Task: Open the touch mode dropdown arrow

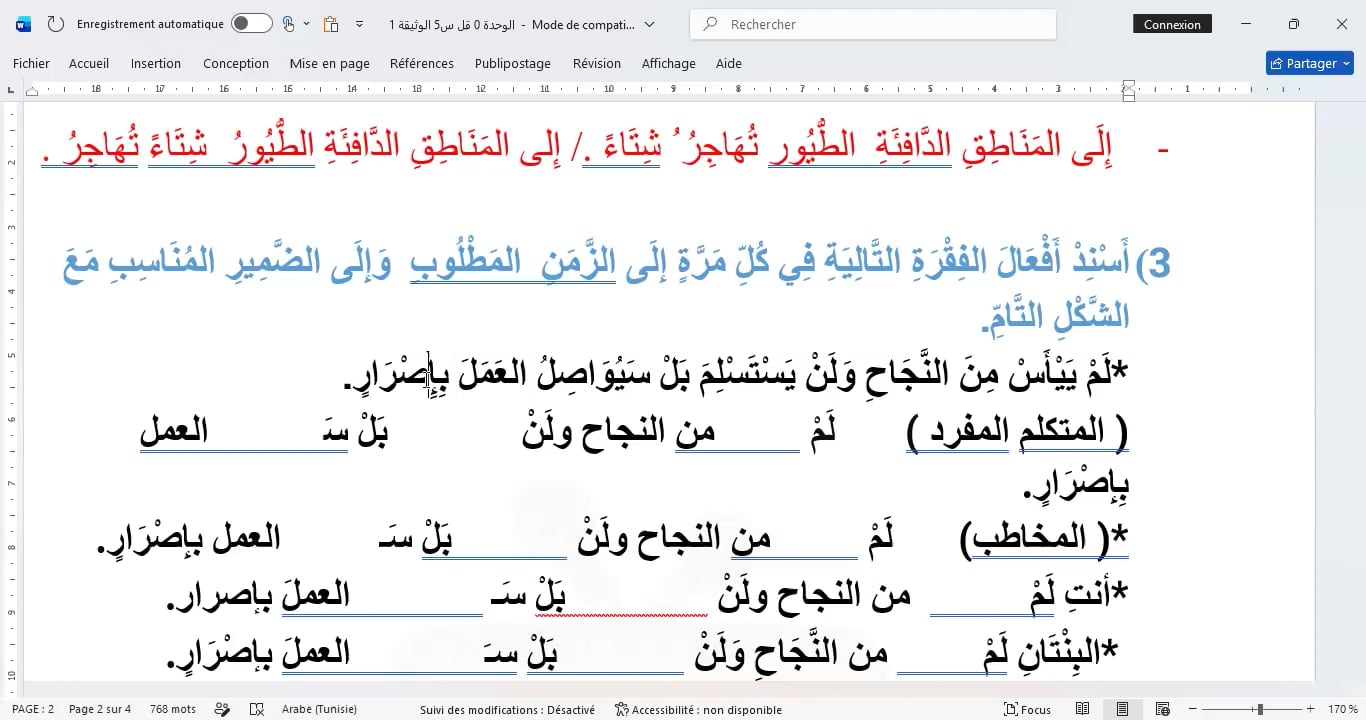Action: point(306,24)
